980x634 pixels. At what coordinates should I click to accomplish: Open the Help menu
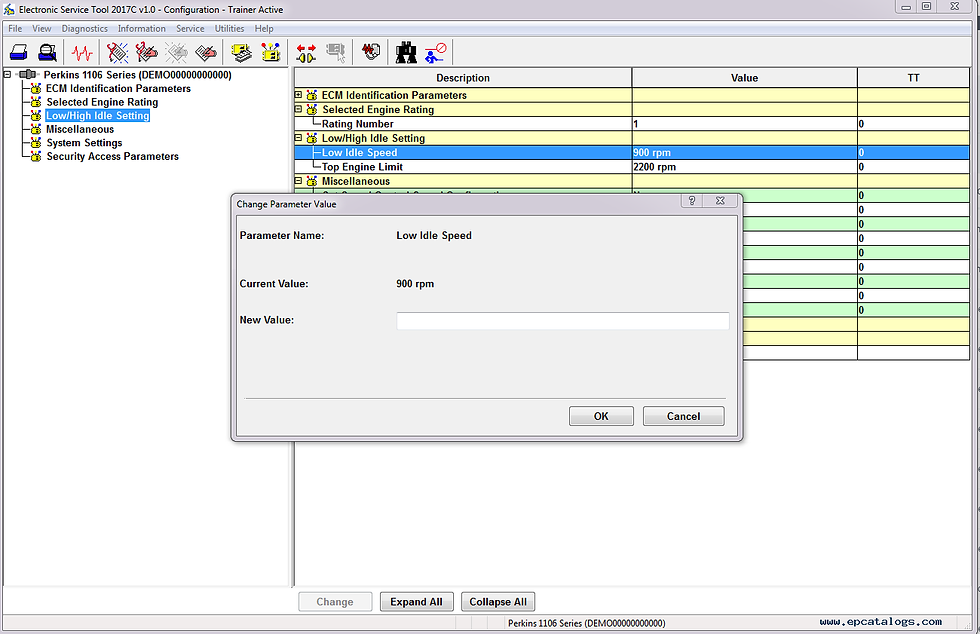tap(264, 29)
